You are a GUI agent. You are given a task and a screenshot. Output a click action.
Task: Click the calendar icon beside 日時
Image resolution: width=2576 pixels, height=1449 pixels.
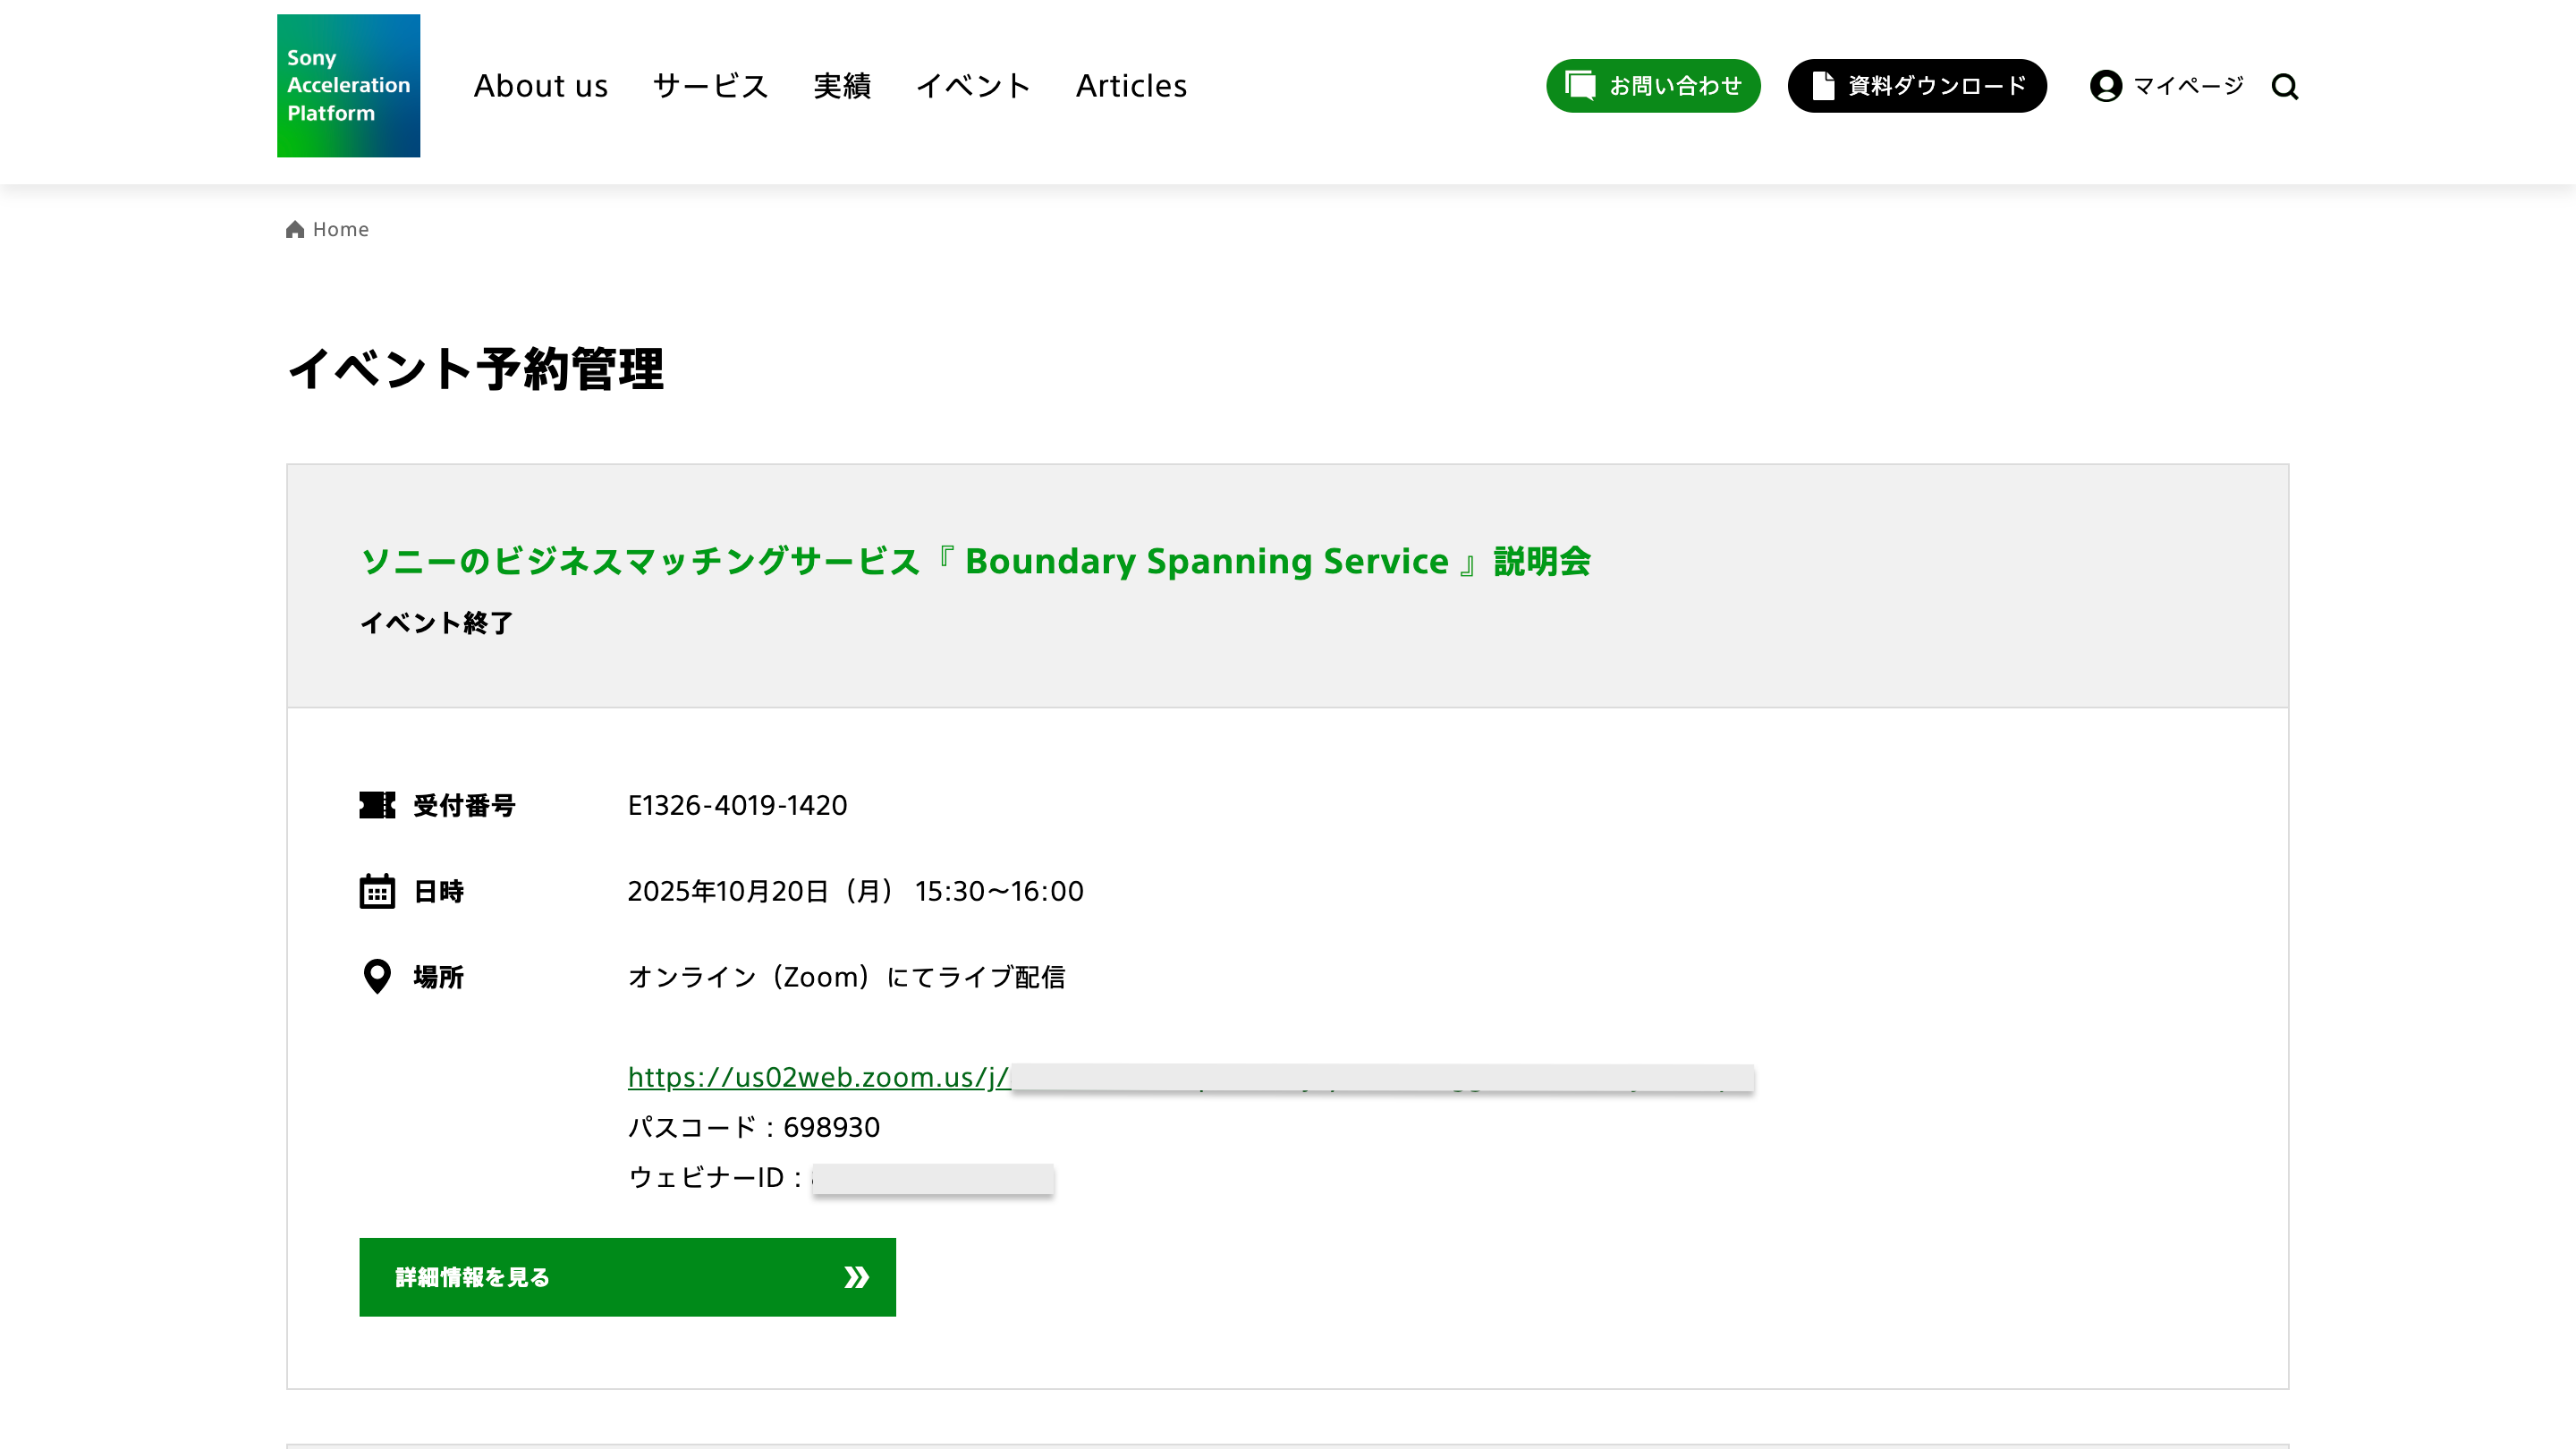[377, 891]
